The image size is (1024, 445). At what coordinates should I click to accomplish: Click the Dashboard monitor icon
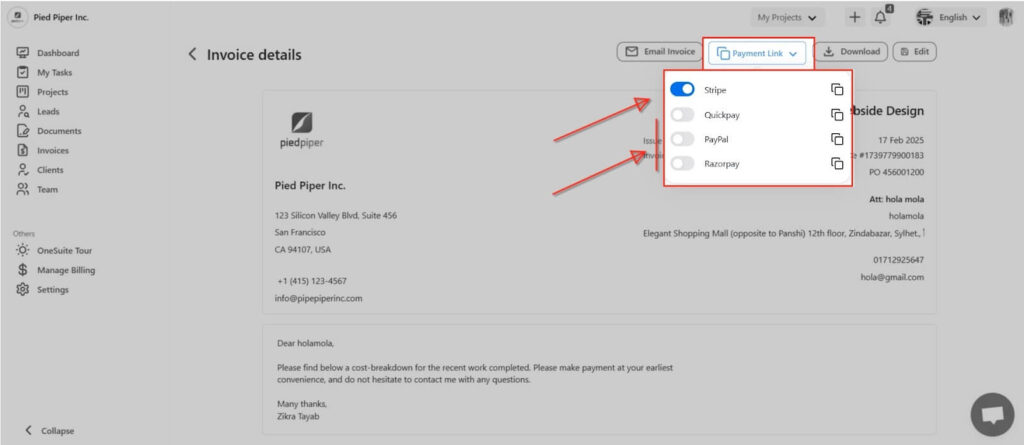[x=23, y=53]
